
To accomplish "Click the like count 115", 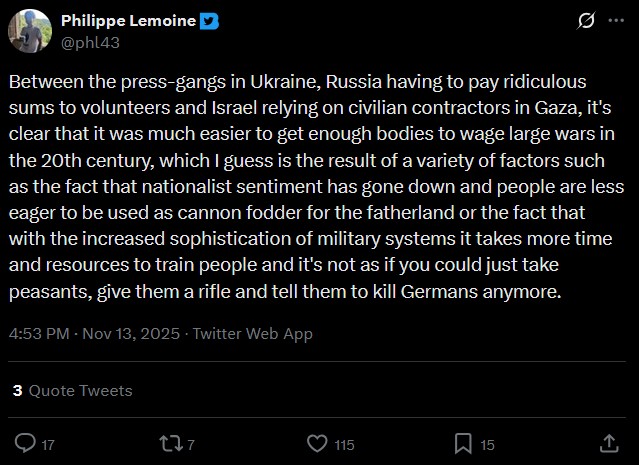I will [x=344, y=445].
